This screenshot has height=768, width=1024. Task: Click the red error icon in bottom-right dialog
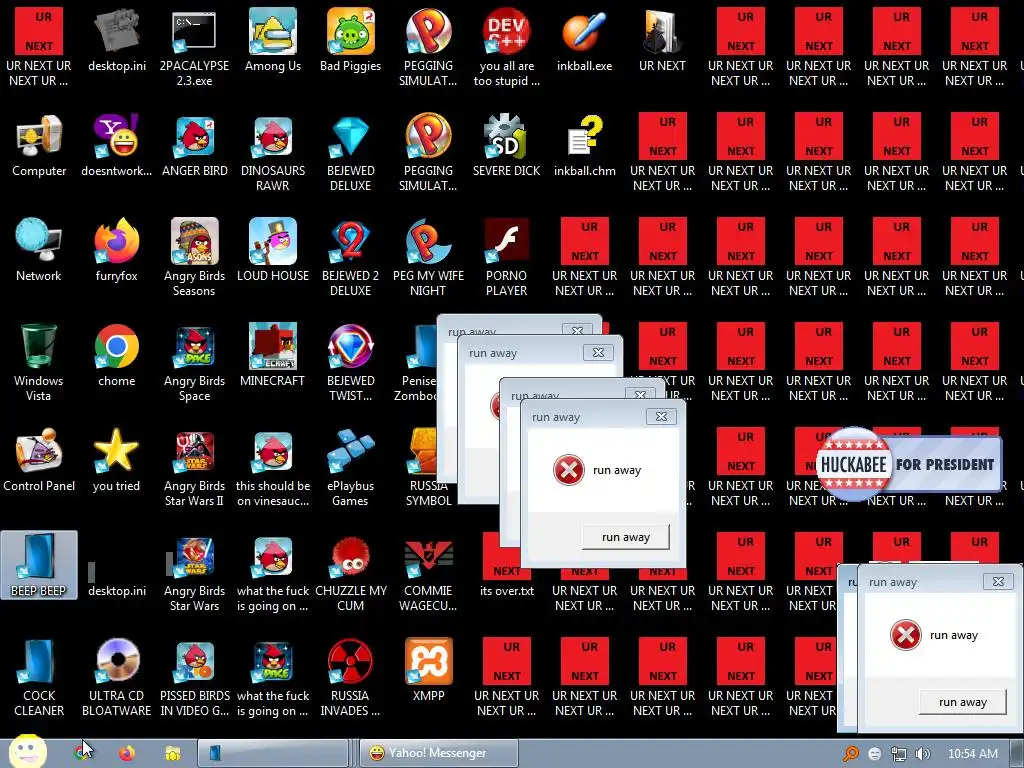point(906,635)
